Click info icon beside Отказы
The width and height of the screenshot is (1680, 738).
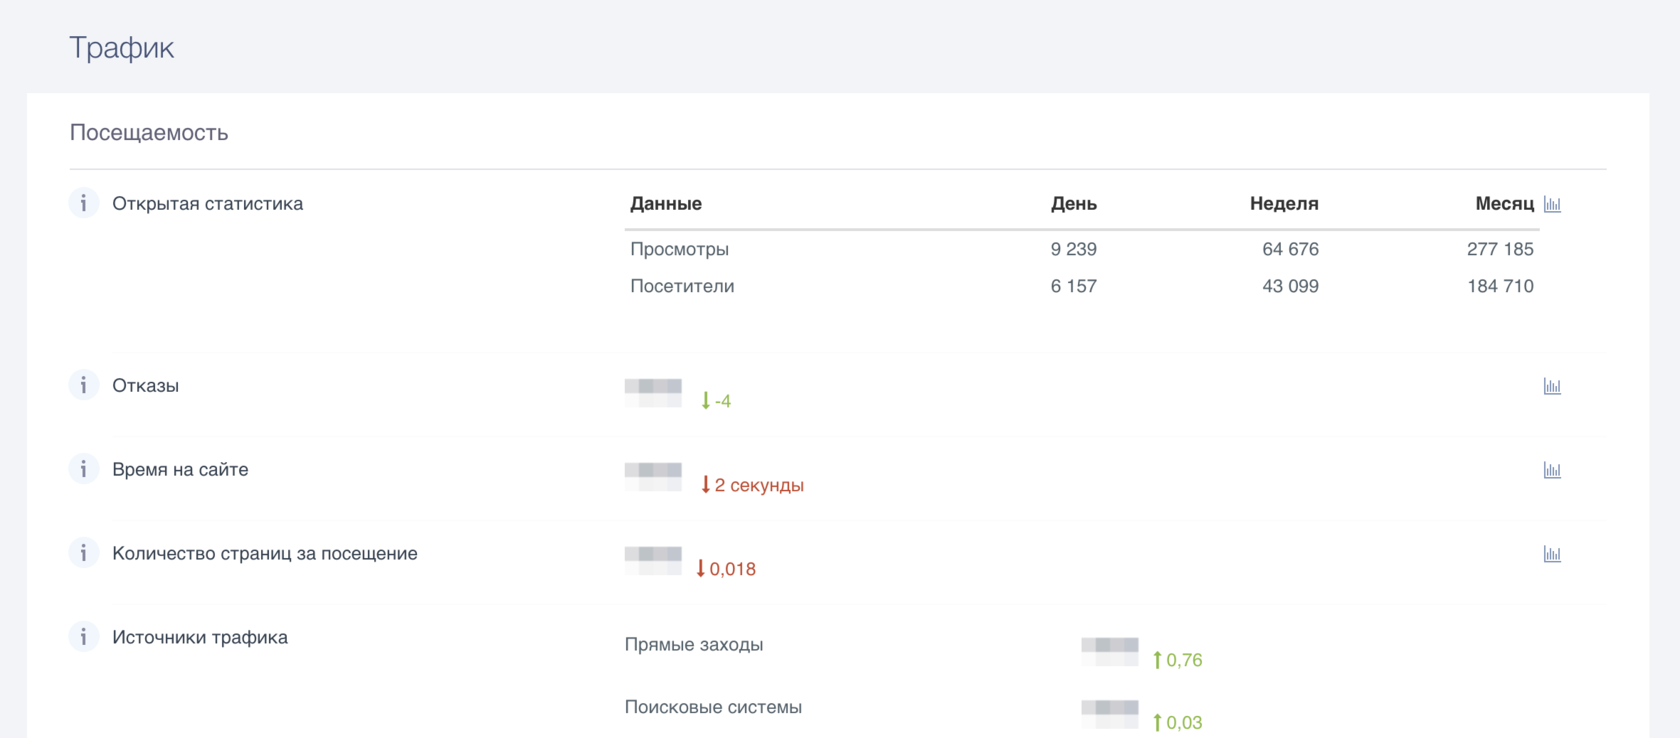tap(84, 386)
